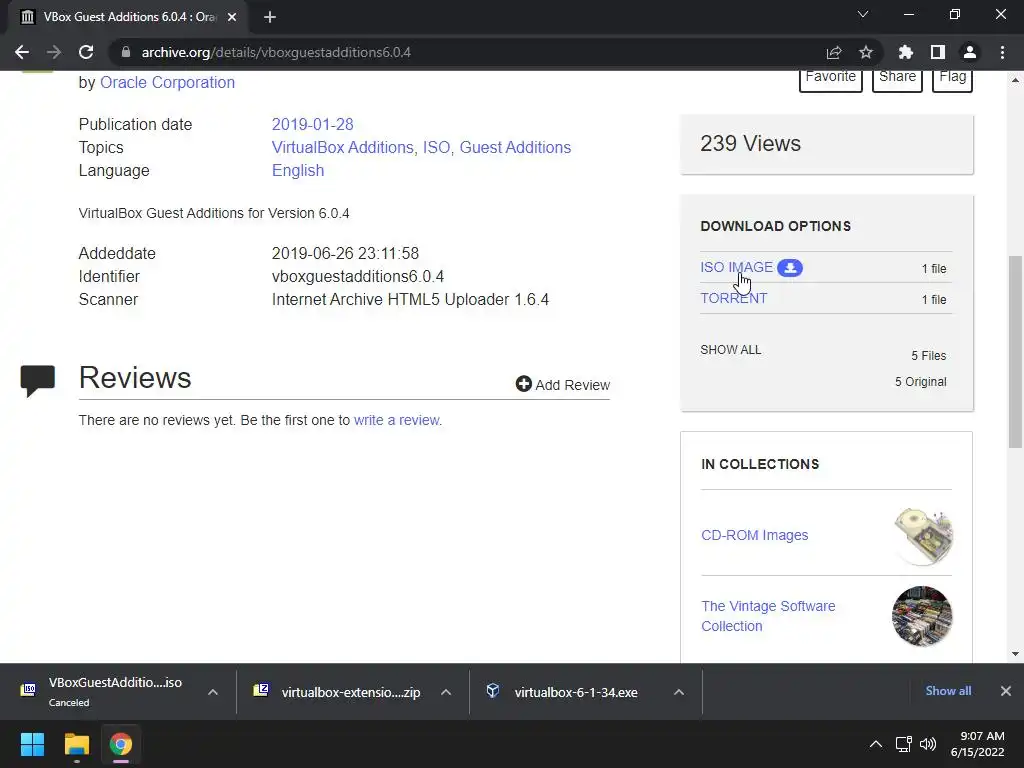Image resolution: width=1024 pixels, height=768 pixels.
Task: Open the Chrome profile avatar
Action: 970,52
